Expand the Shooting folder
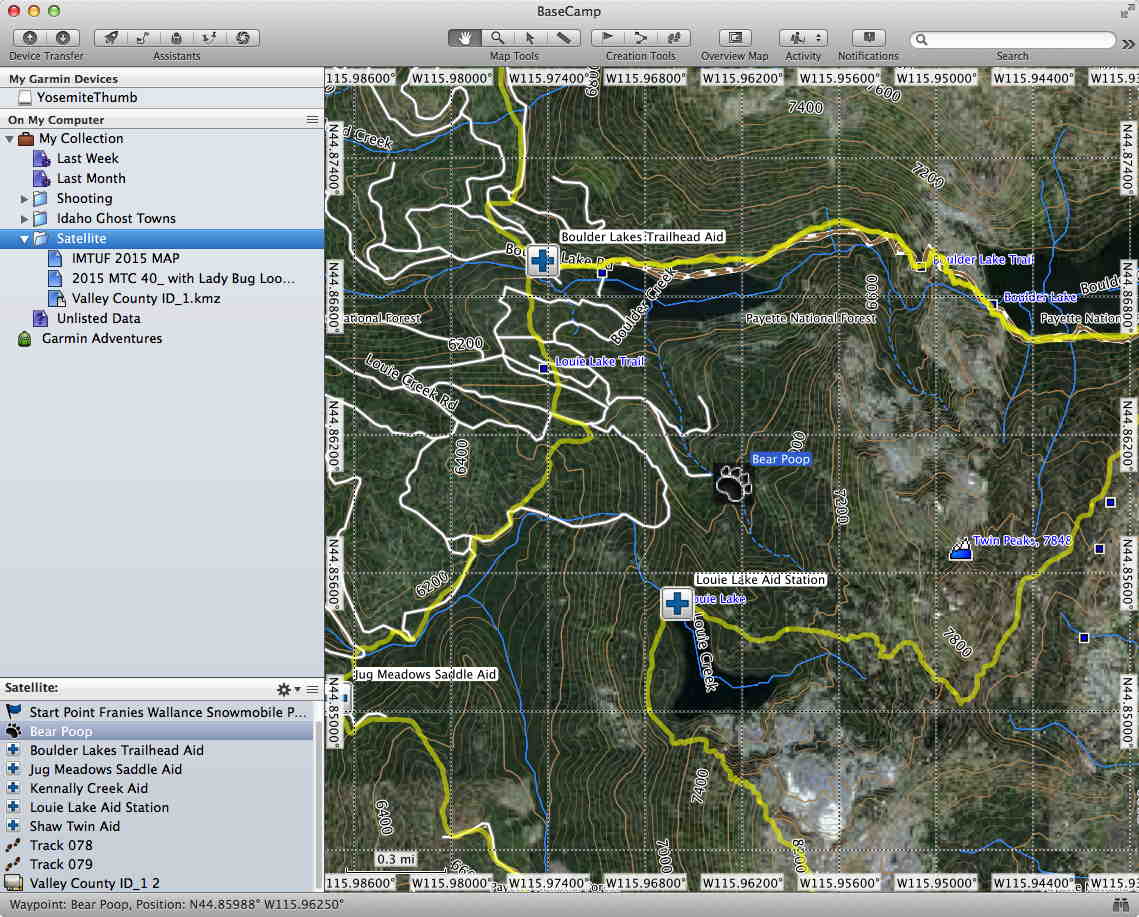This screenshot has width=1139, height=917. point(24,198)
